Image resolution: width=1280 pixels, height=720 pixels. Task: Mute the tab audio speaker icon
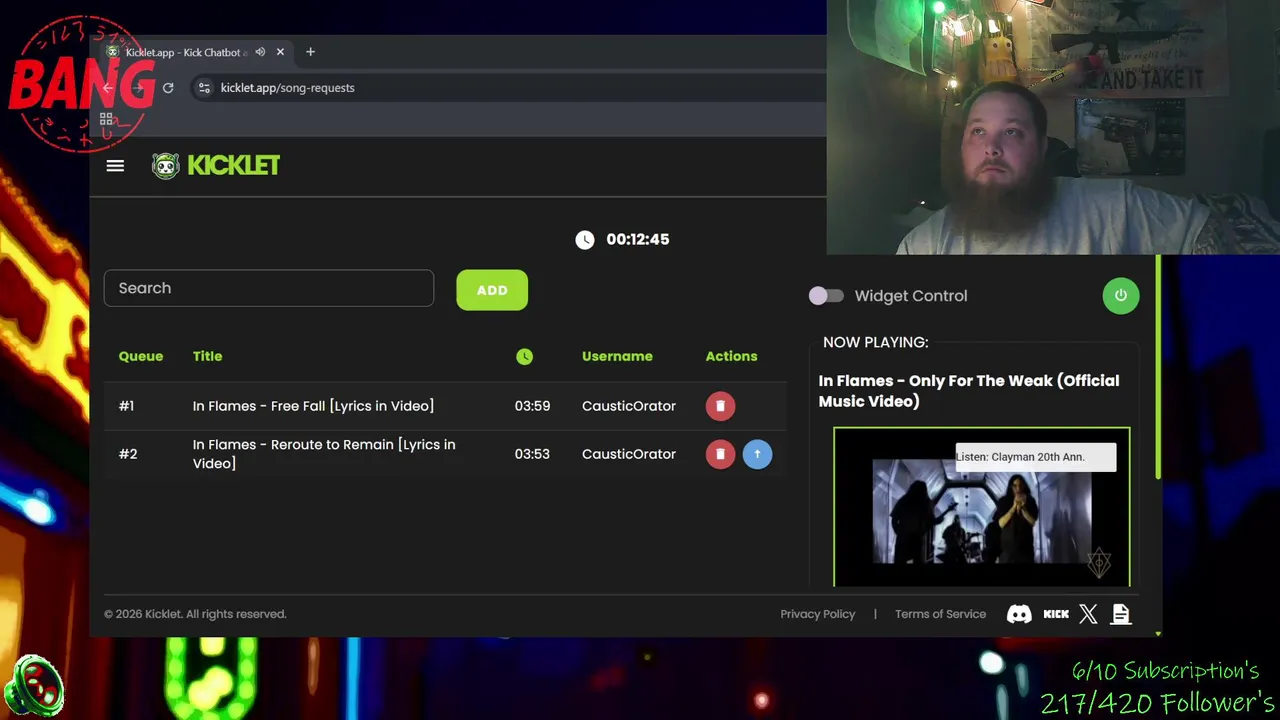260,52
